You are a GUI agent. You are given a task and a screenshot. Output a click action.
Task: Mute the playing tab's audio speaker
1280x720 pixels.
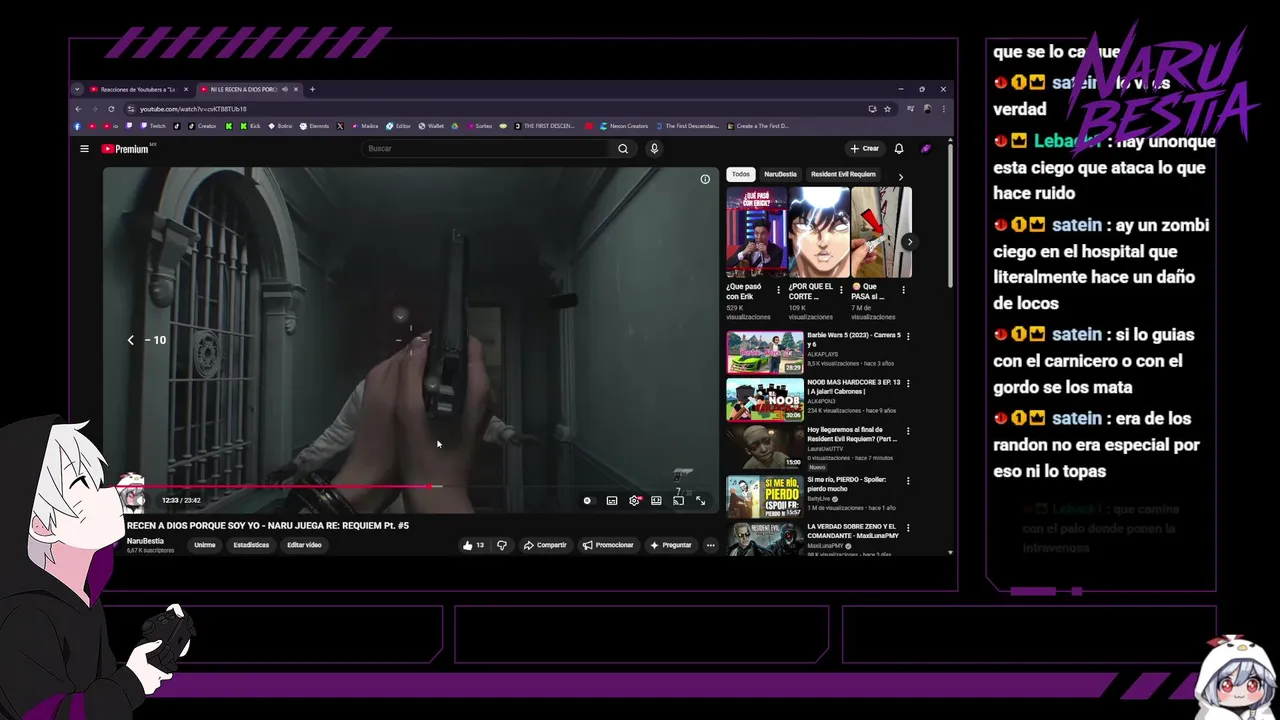pyautogui.click(x=285, y=89)
